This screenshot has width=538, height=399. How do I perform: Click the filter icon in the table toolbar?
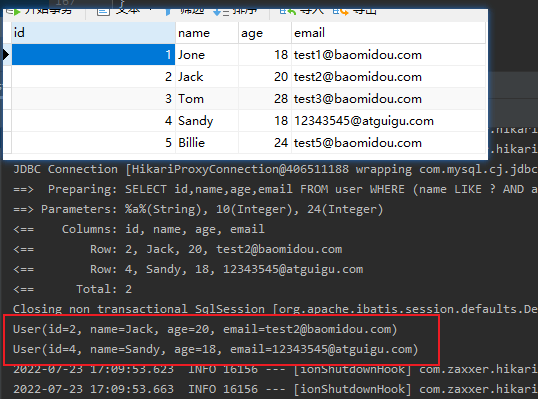169,12
